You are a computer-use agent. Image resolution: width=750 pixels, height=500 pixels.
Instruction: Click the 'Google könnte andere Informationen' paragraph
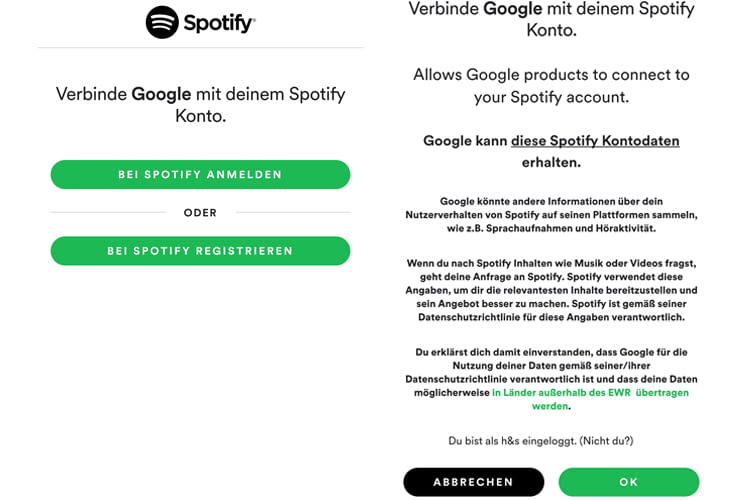tap(551, 215)
